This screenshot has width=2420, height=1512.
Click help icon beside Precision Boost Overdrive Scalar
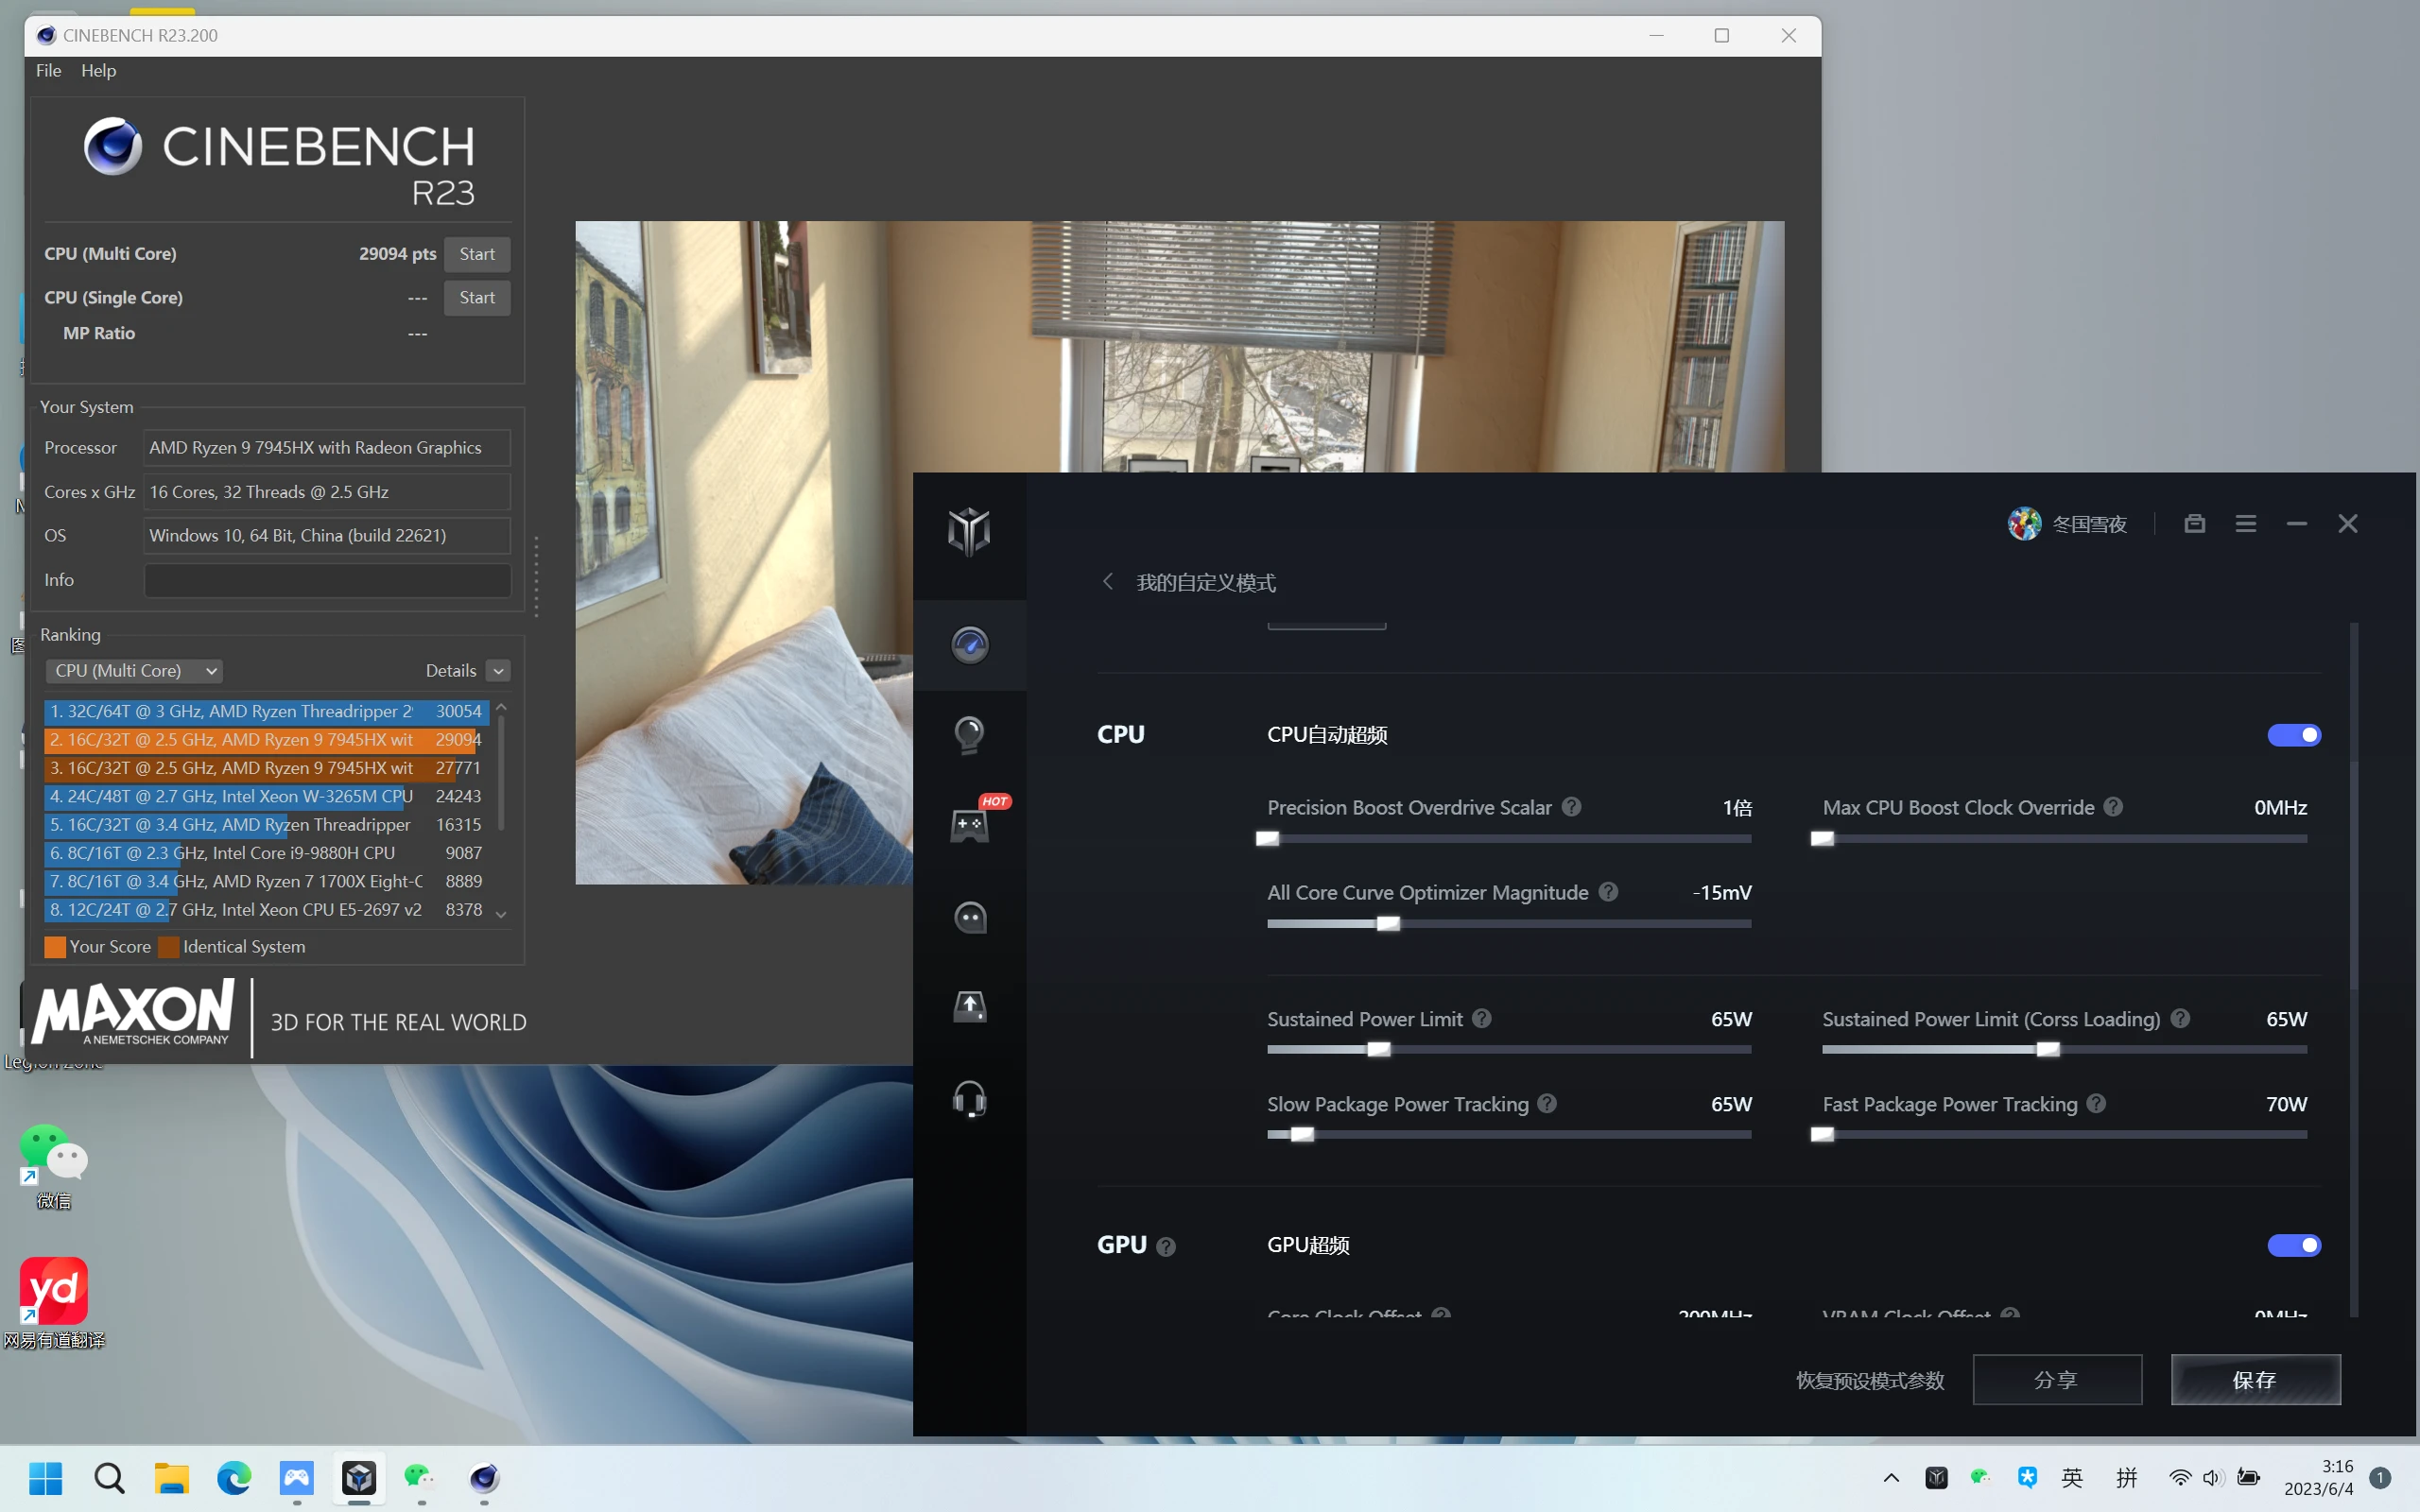[1572, 807]
